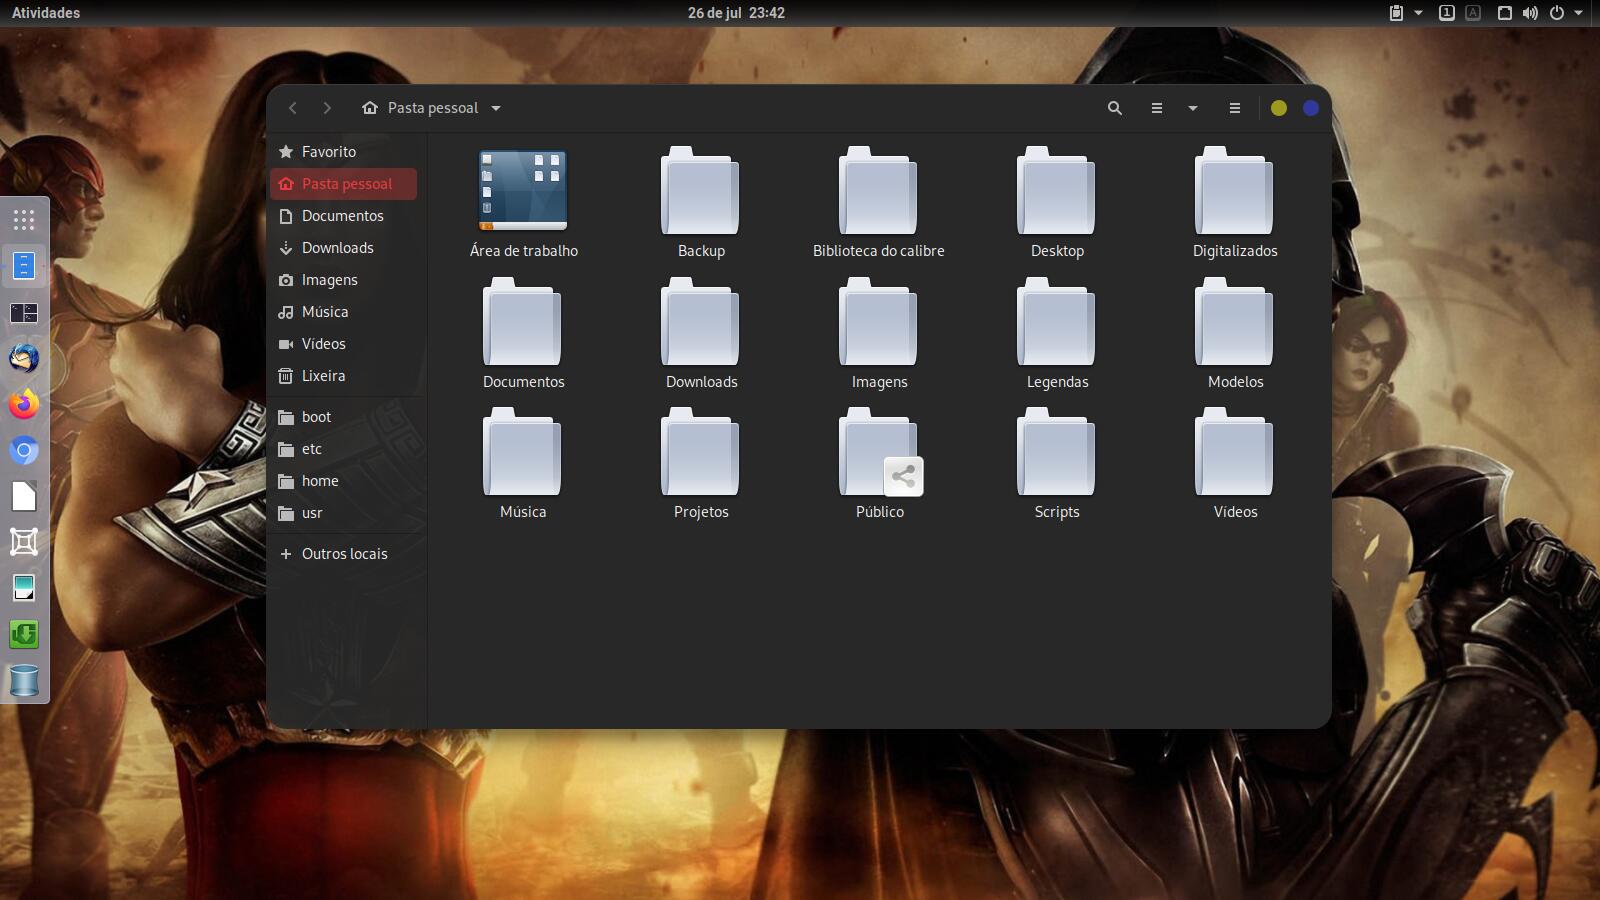Launch Firefox from the dock

tap(24, 404)
